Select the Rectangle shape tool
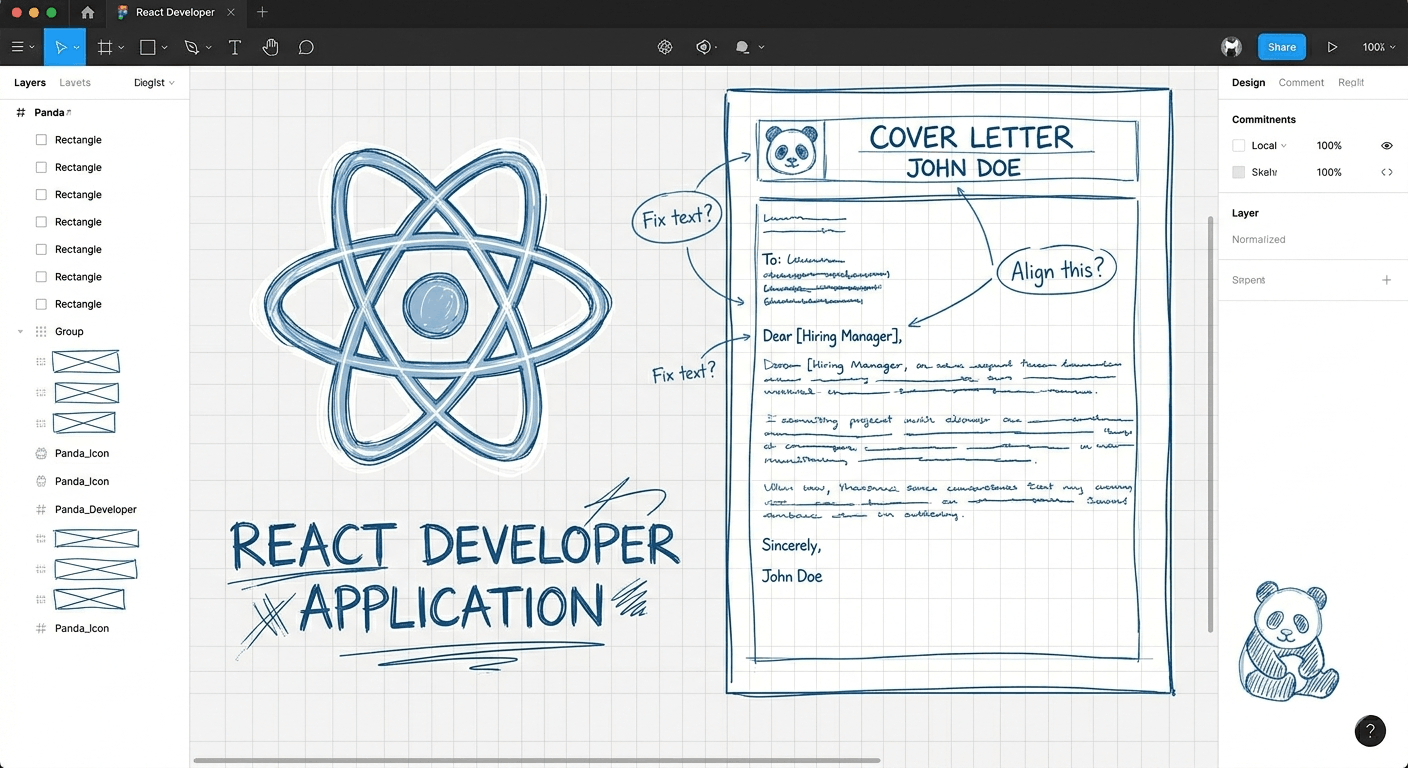Viewport: 1408px width, 768px height. 148,46
